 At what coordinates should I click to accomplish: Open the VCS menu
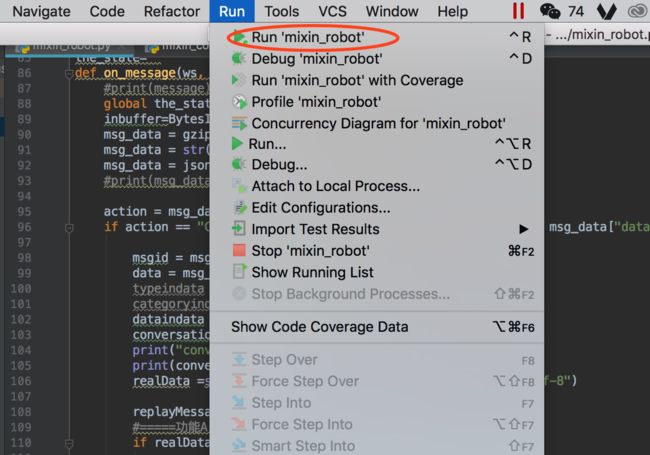[332, 11]
